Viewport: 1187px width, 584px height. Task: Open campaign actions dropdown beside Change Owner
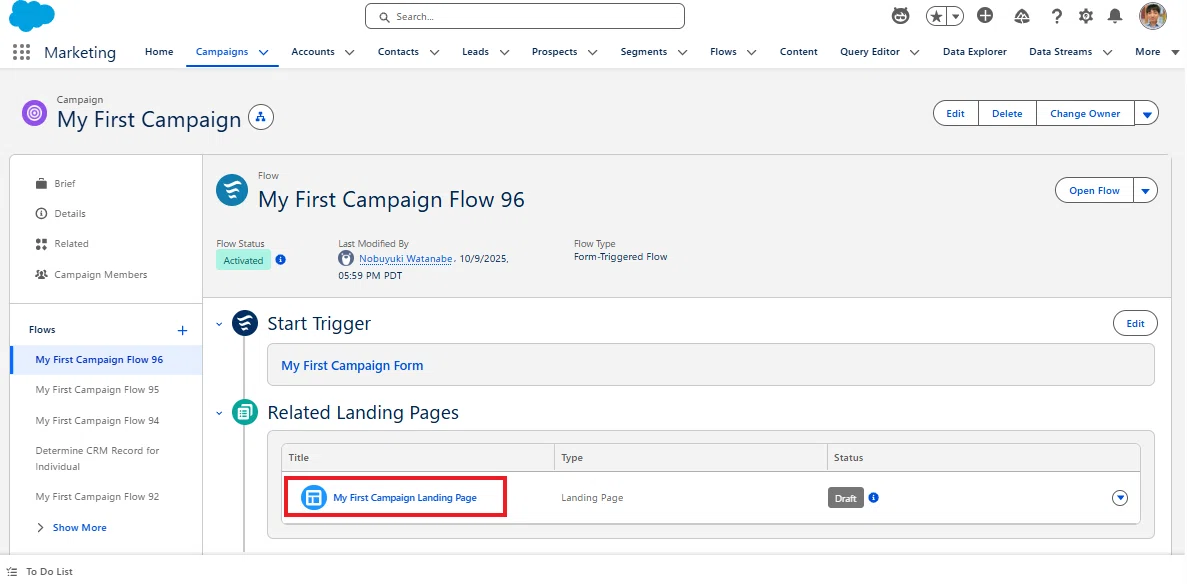(x=1146, y=114)
